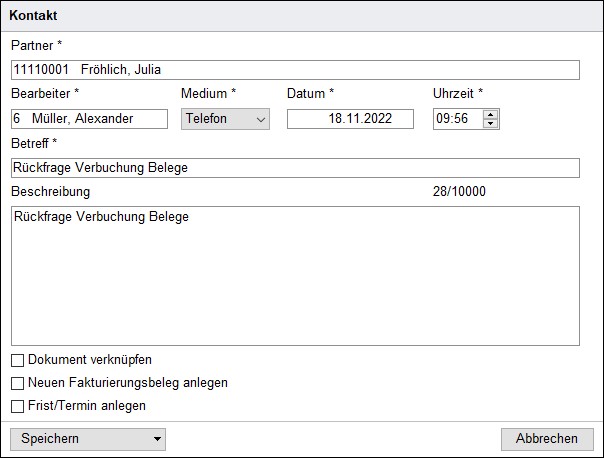Image resolution: width=604 pixels, height=458 pixels.
Task: Click the Partner field label
Action: tap(34, 46)
